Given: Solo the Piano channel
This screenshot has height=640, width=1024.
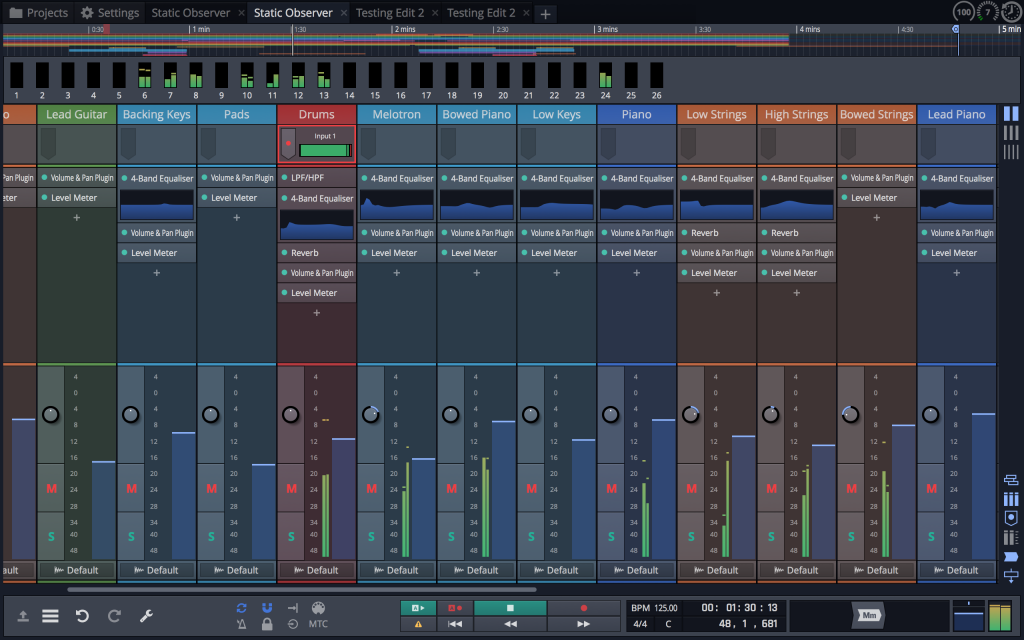Looking at the screenshot, I should pyautogui.click(x=611, y=536).
